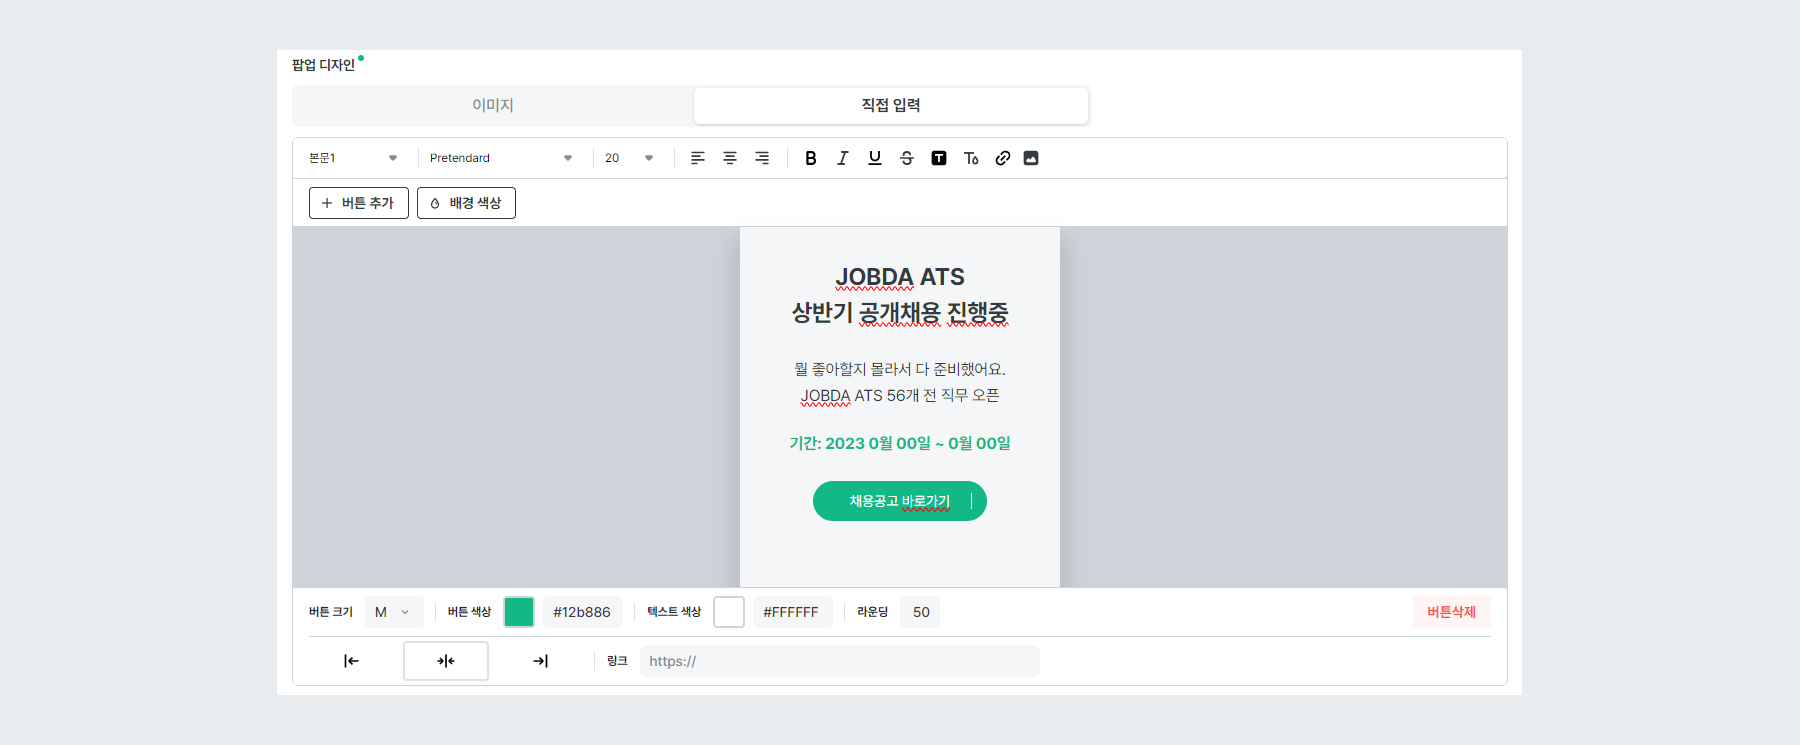The width and height of the screenshot is (1800, 745).
Task: Open the font size 20 dropdown
Action: (630, 158)
